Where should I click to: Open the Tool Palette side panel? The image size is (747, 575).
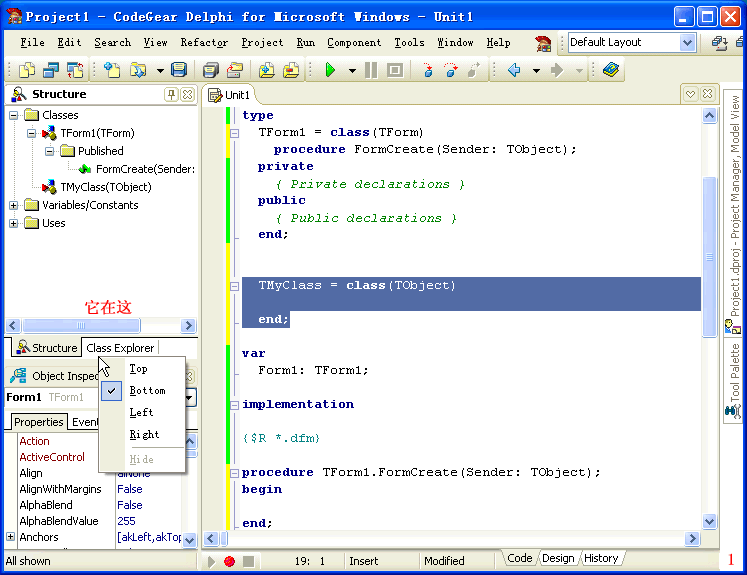click(733, 380)
